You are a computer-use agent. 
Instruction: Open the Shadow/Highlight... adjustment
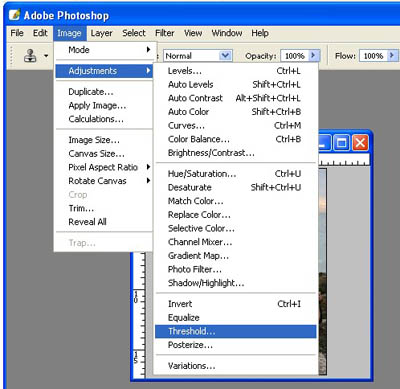point(236,283)
